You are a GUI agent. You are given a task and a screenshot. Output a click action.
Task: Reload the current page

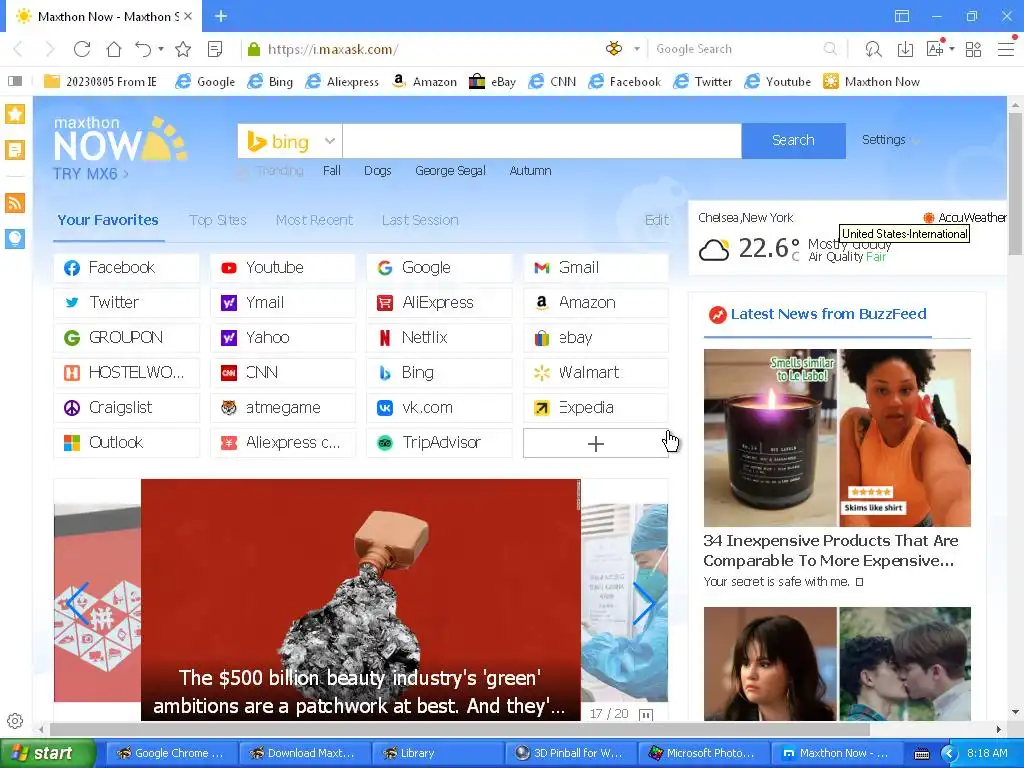pos(82,49)
